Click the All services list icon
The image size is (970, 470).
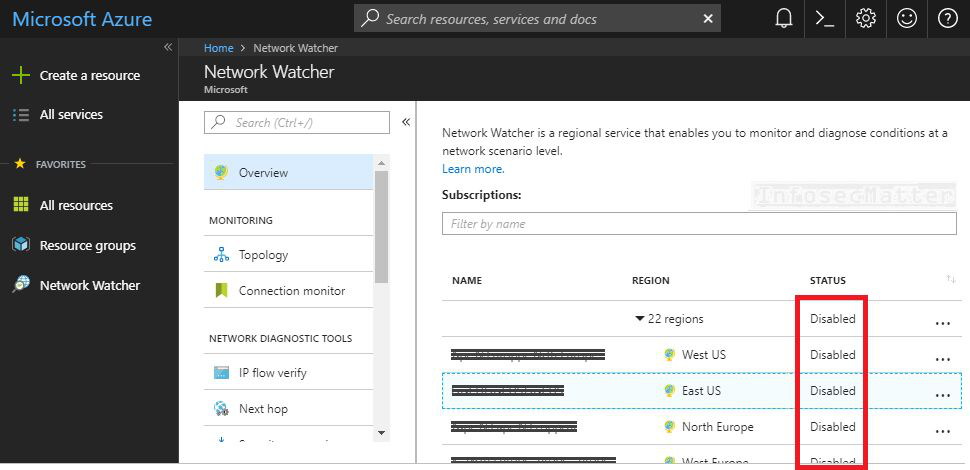[21, 114]
